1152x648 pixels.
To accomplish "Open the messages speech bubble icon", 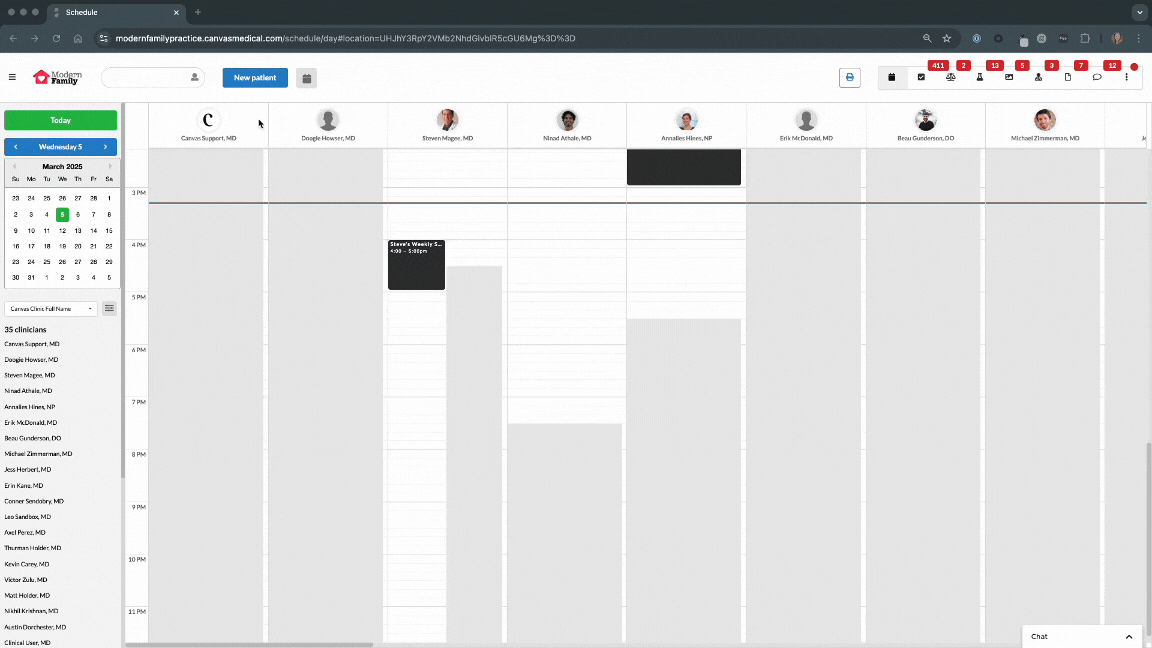I will pyautogui.click(x=1097, y=77).
